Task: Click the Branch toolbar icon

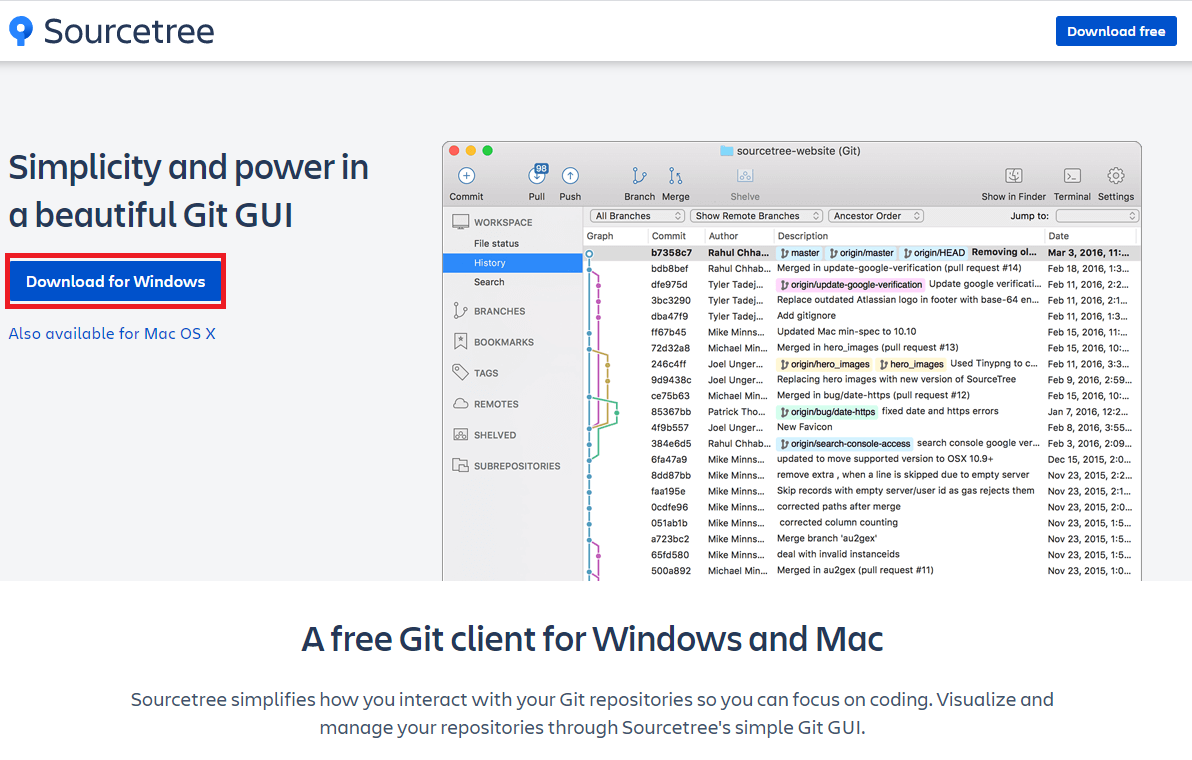Action: click(639, 176)
